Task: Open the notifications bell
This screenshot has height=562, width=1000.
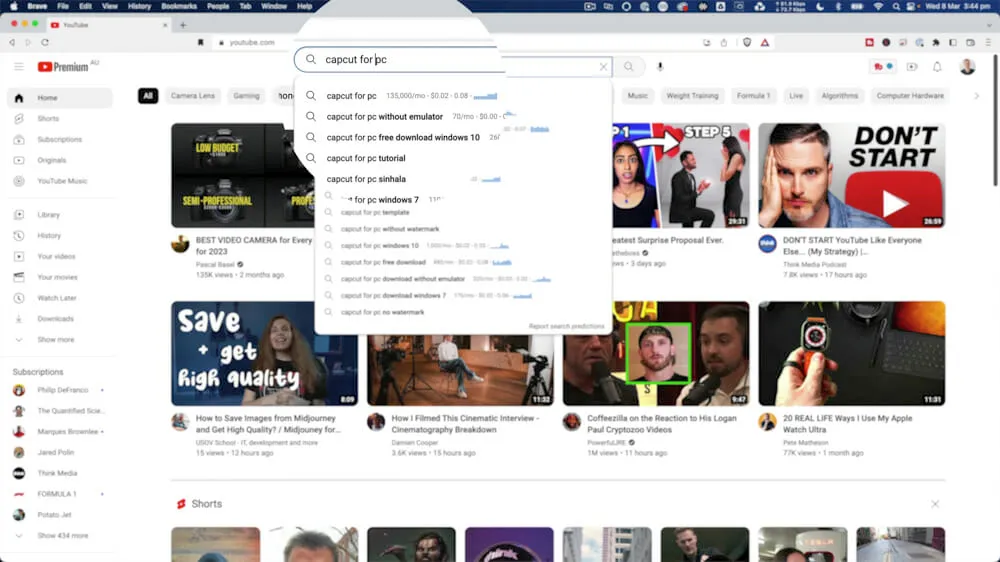Action: (937, 67)
